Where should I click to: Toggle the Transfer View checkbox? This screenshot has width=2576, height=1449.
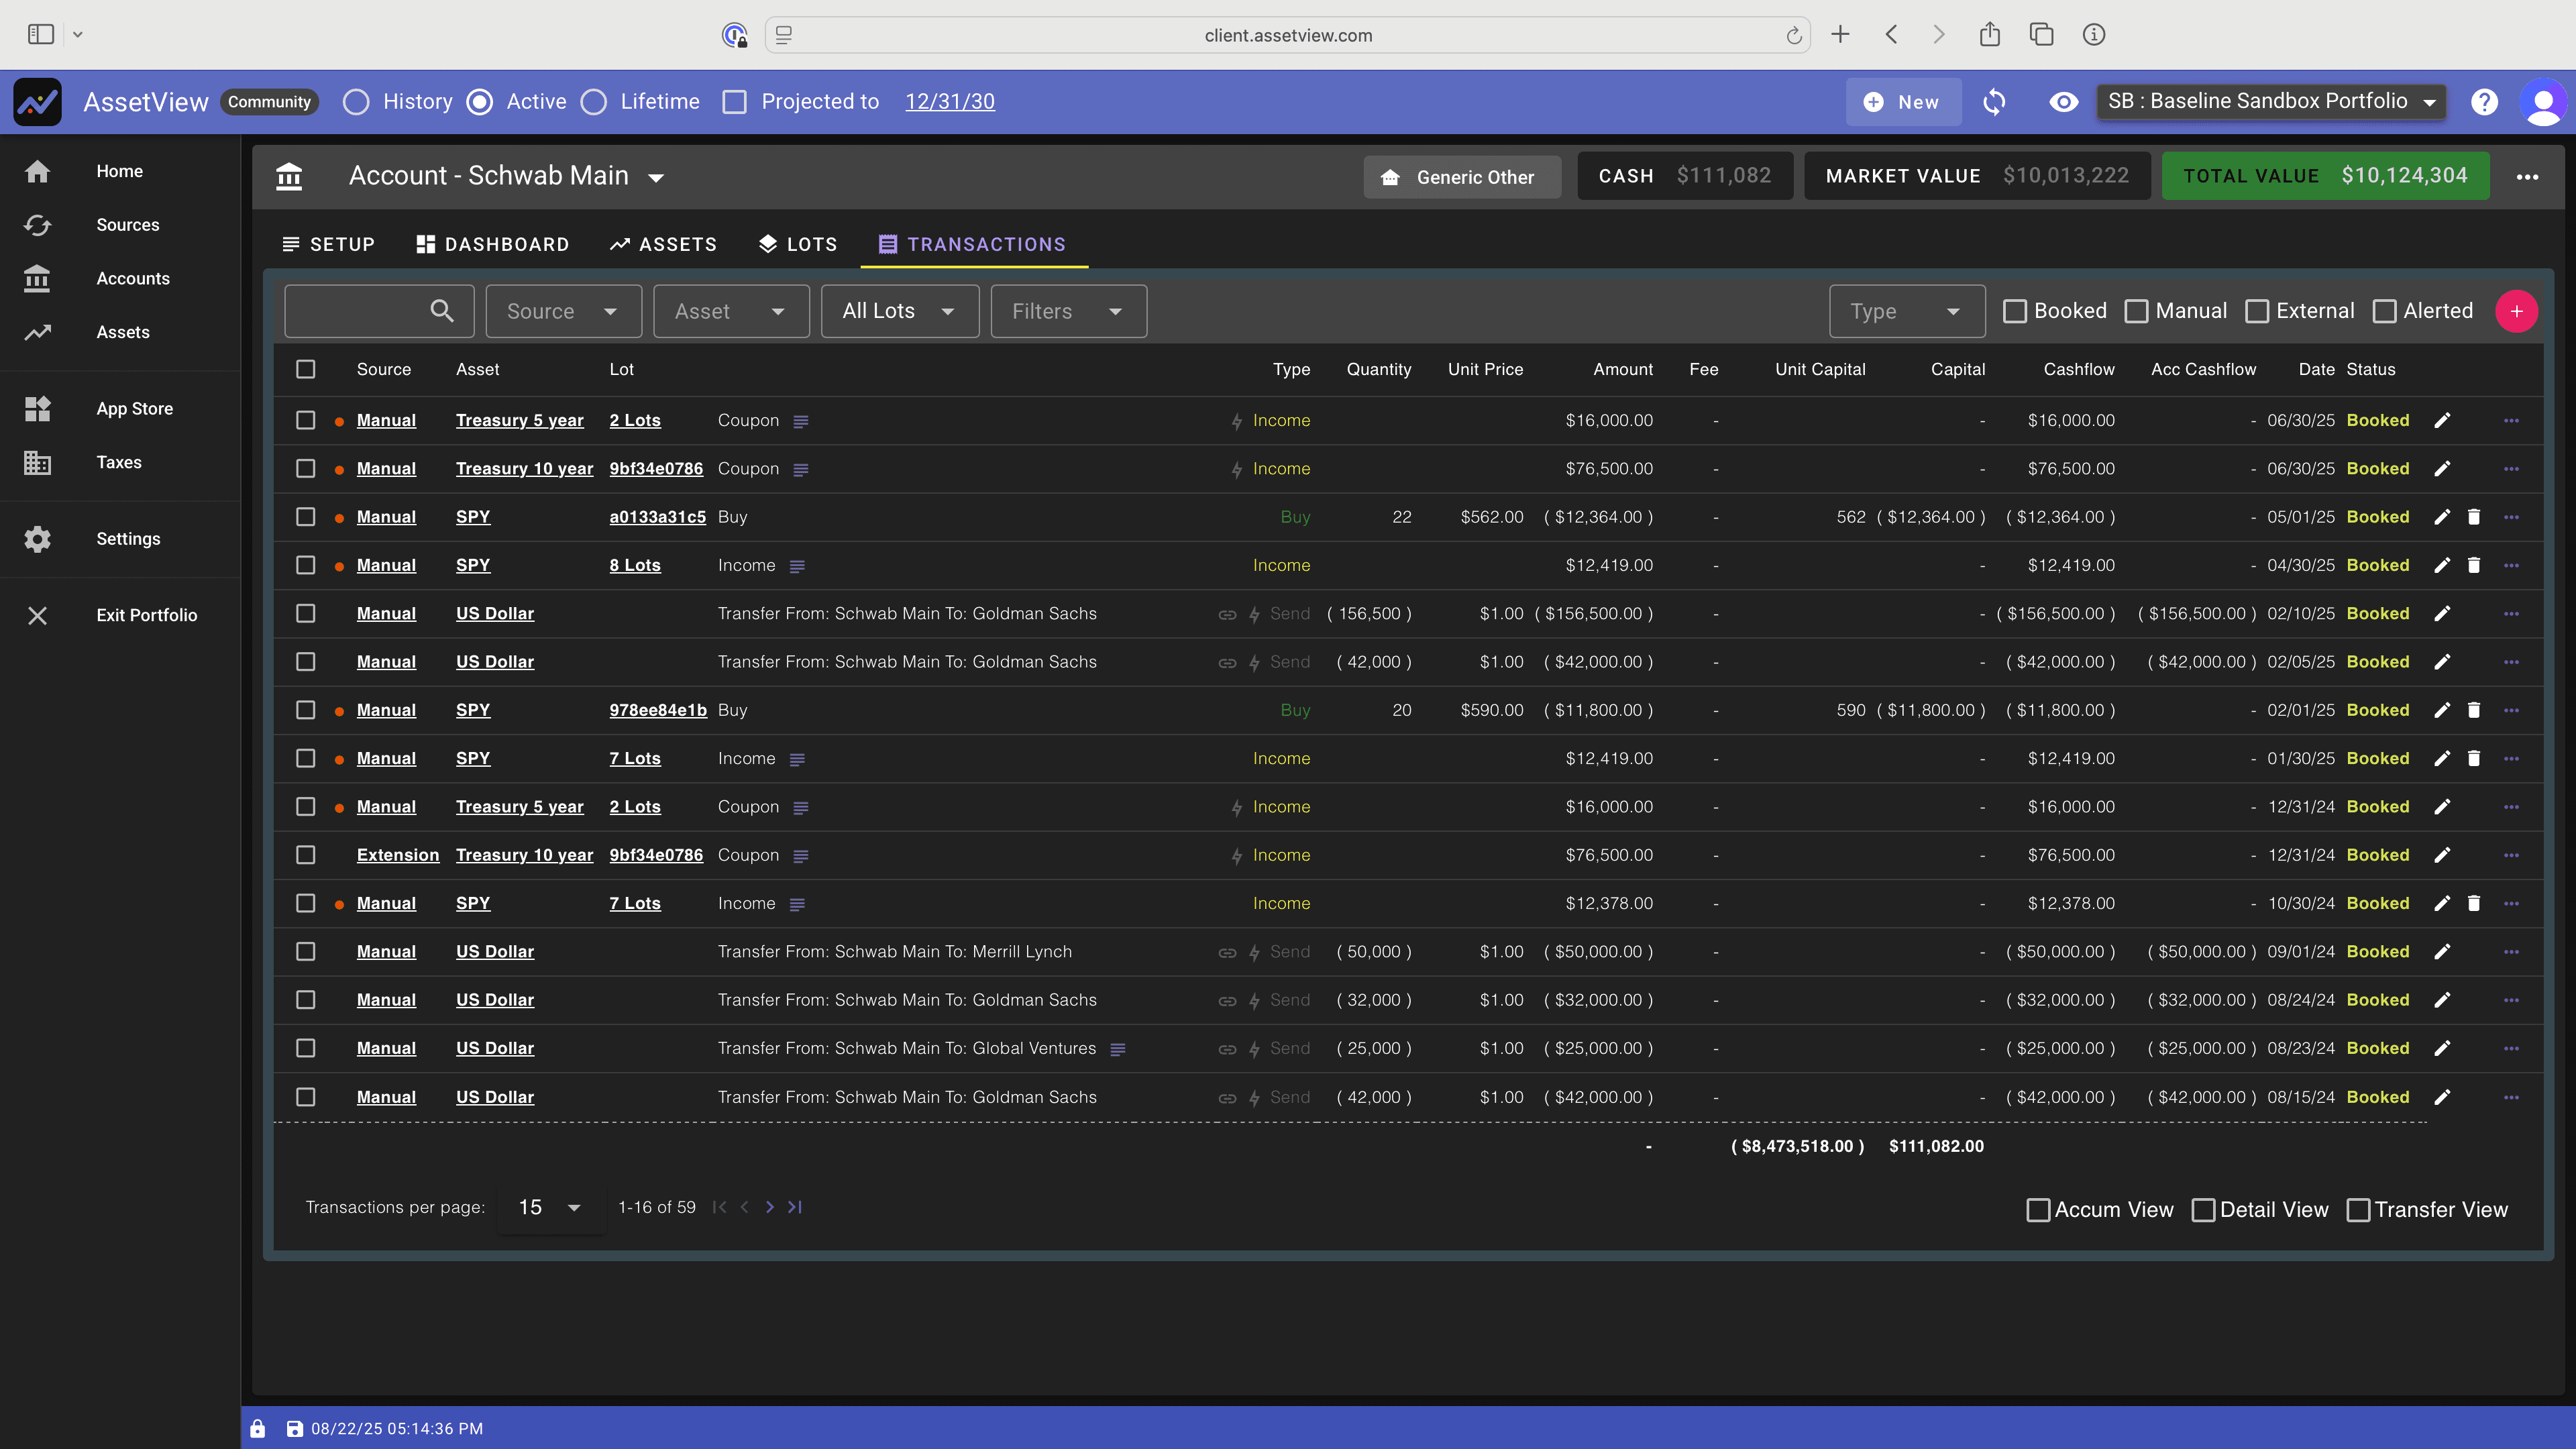[x=2358, y=1210]
